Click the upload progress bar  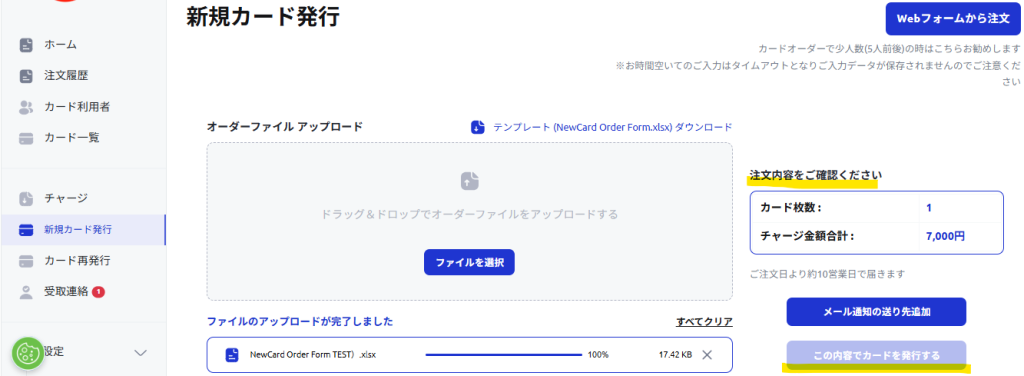coord(504,355)
